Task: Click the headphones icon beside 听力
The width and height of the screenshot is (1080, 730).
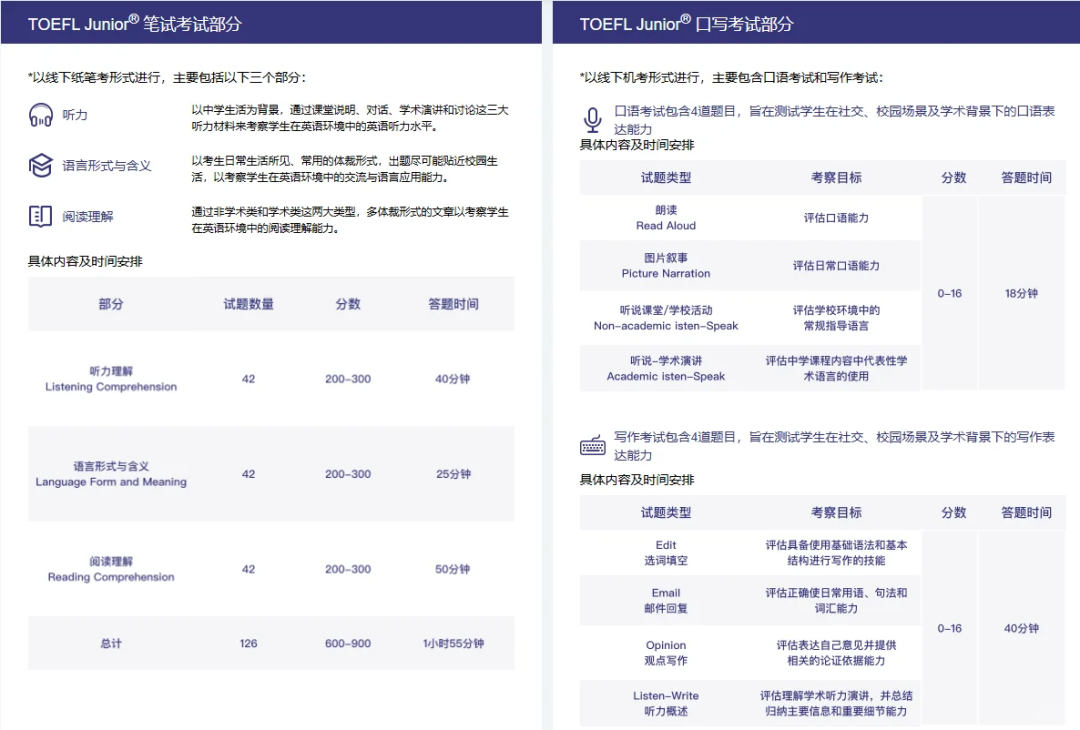Action: pyautogui.click(x=40, y=115)
